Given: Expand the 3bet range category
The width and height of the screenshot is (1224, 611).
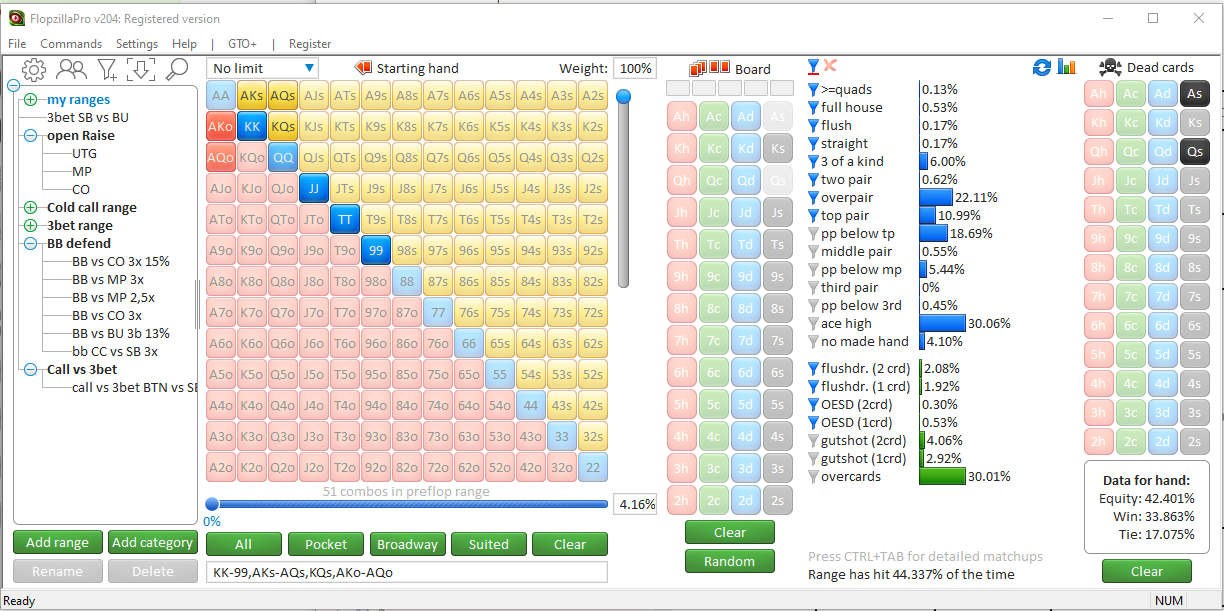Looking at the screenshot, I should tap(30, 225).
